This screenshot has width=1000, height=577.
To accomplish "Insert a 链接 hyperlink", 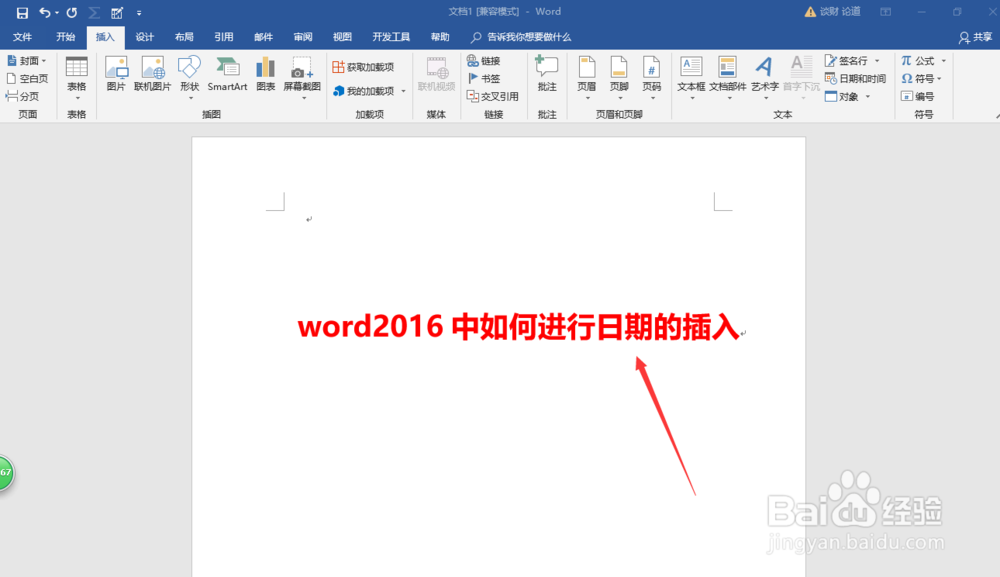I will [483, 61].
